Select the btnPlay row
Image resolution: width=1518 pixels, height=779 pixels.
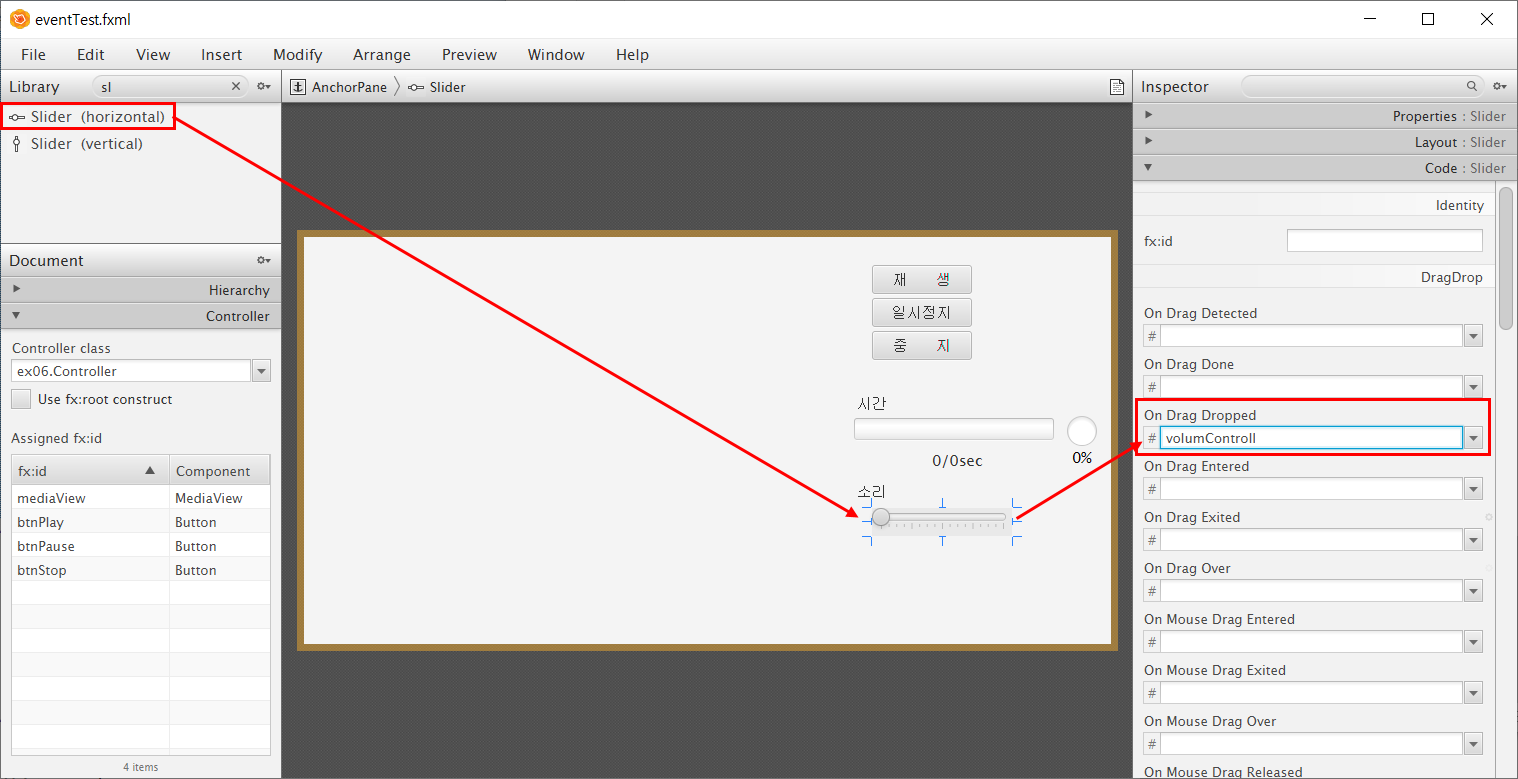coord(141,522)
